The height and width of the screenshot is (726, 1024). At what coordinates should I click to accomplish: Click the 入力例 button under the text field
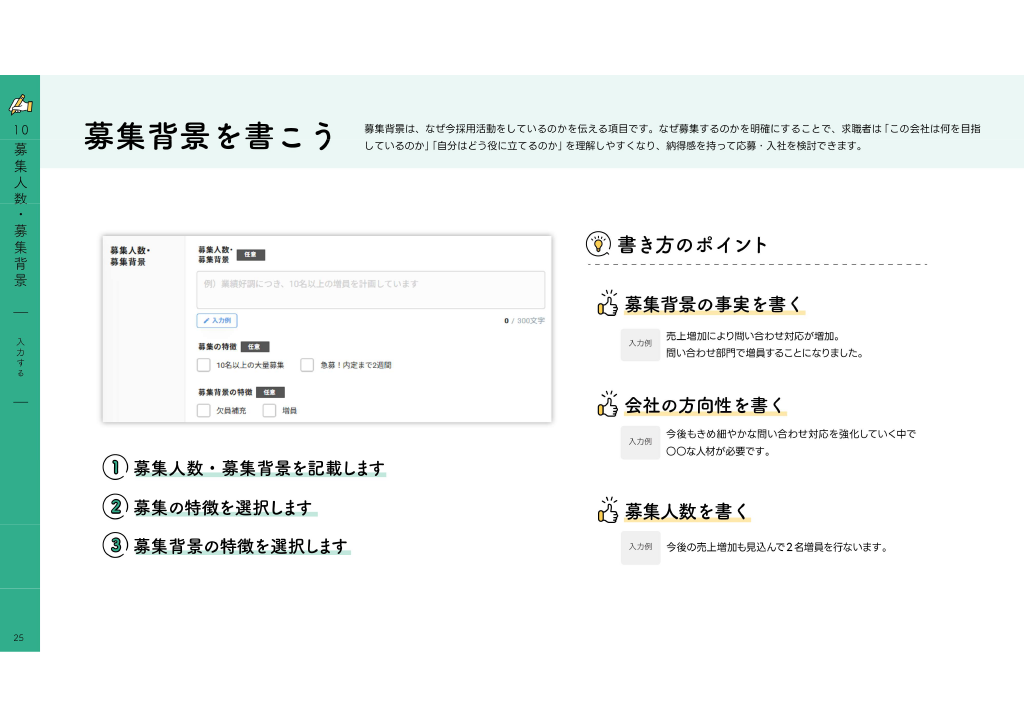(x=217, y=321)
